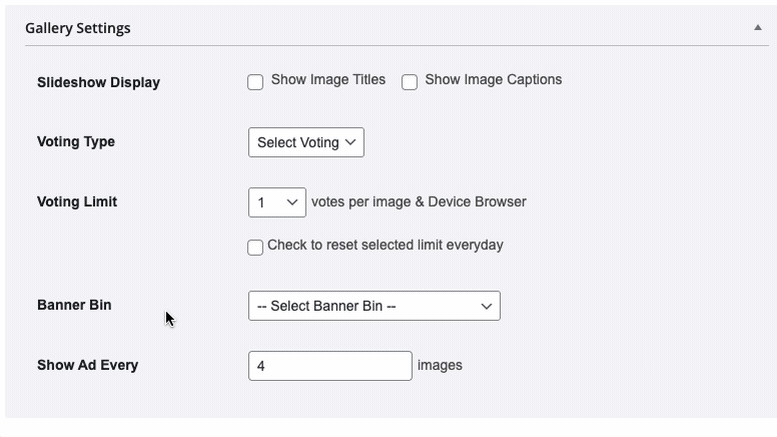Click the chevron in Banner Bin box
This screenshot has width=777, height=437.
pos(487,306)
